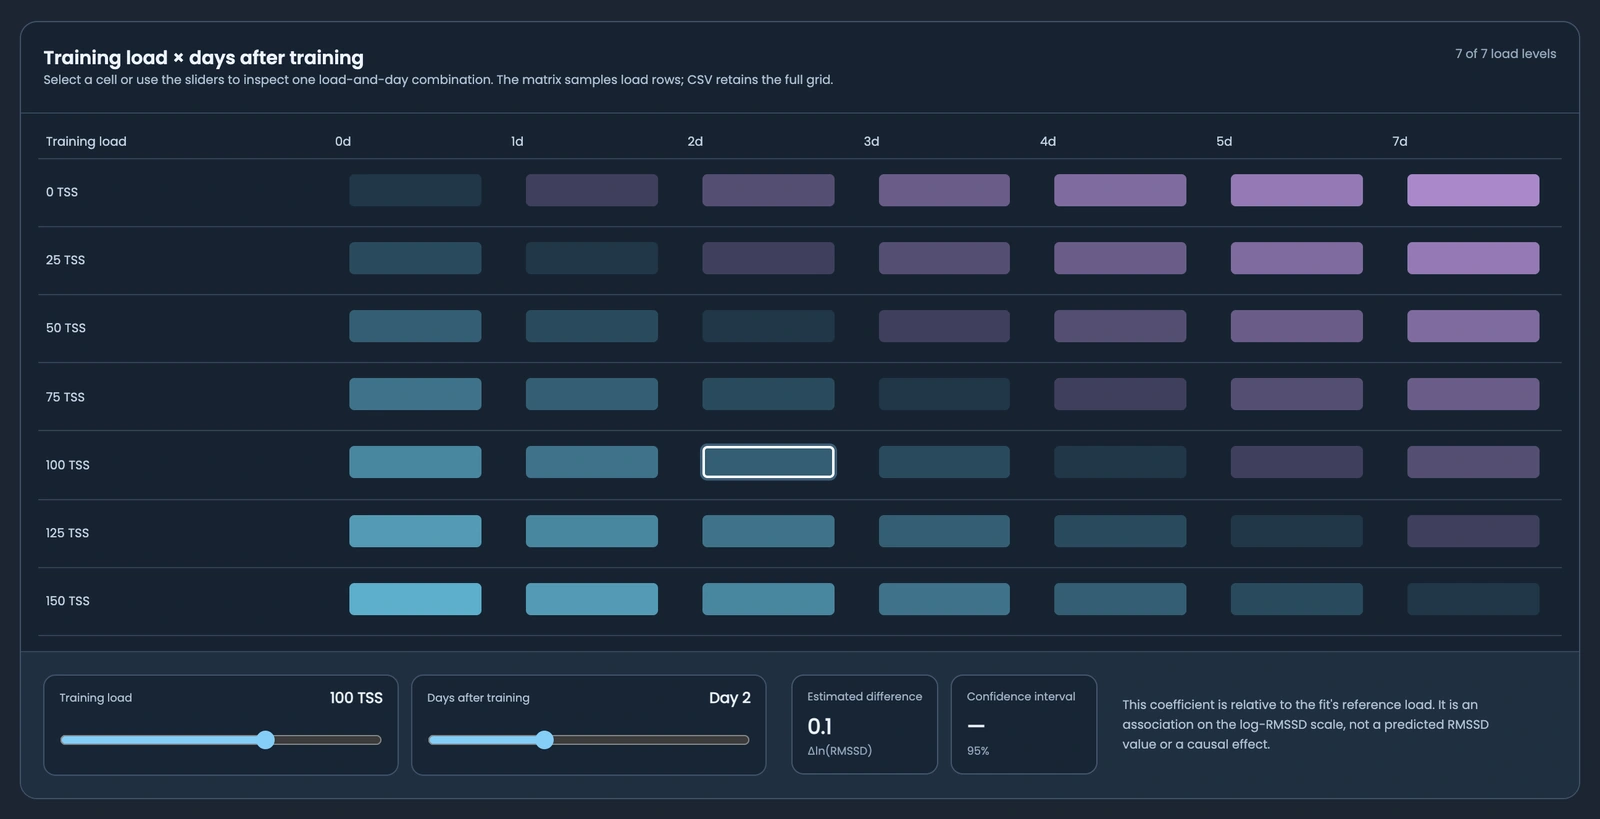Select the 150 TSS cell at 0d

click(415, 599)
